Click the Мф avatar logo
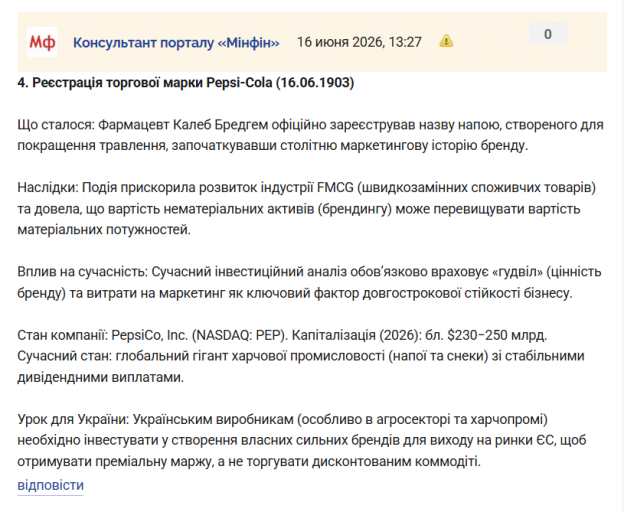 pyautogui.click(x=42, y=42)
